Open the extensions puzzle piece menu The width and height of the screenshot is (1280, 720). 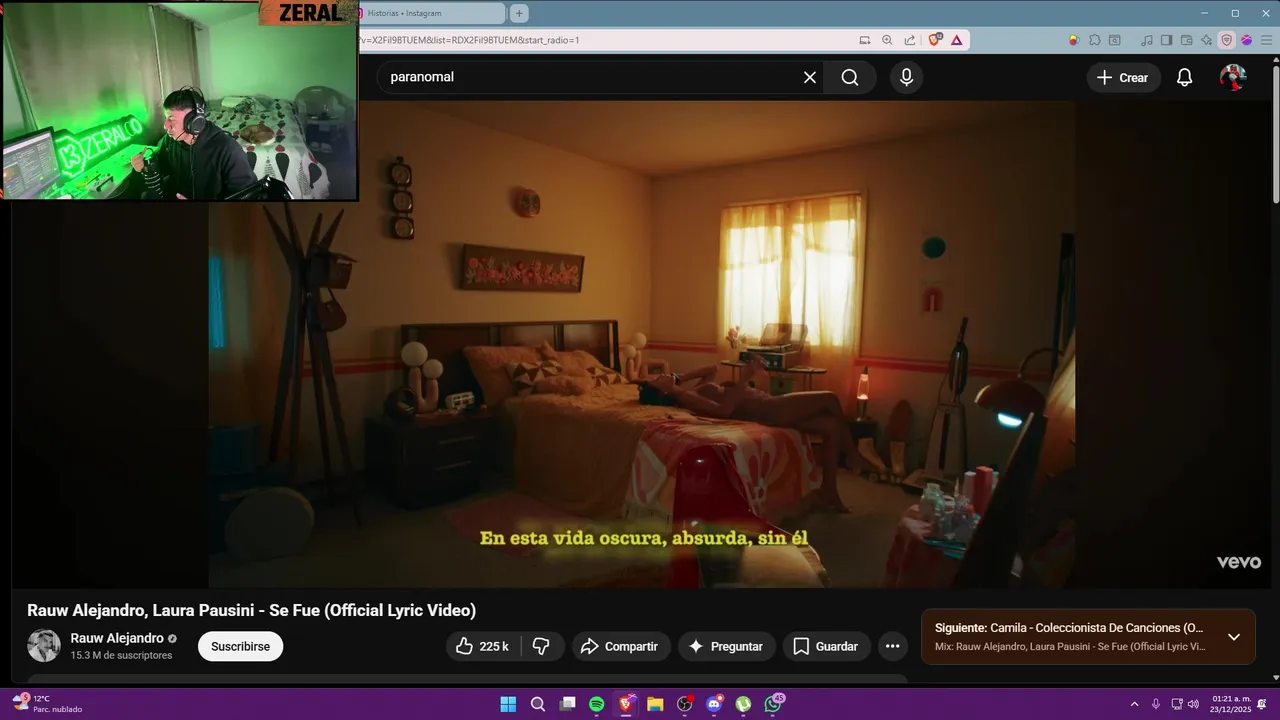coord(1095,40)
